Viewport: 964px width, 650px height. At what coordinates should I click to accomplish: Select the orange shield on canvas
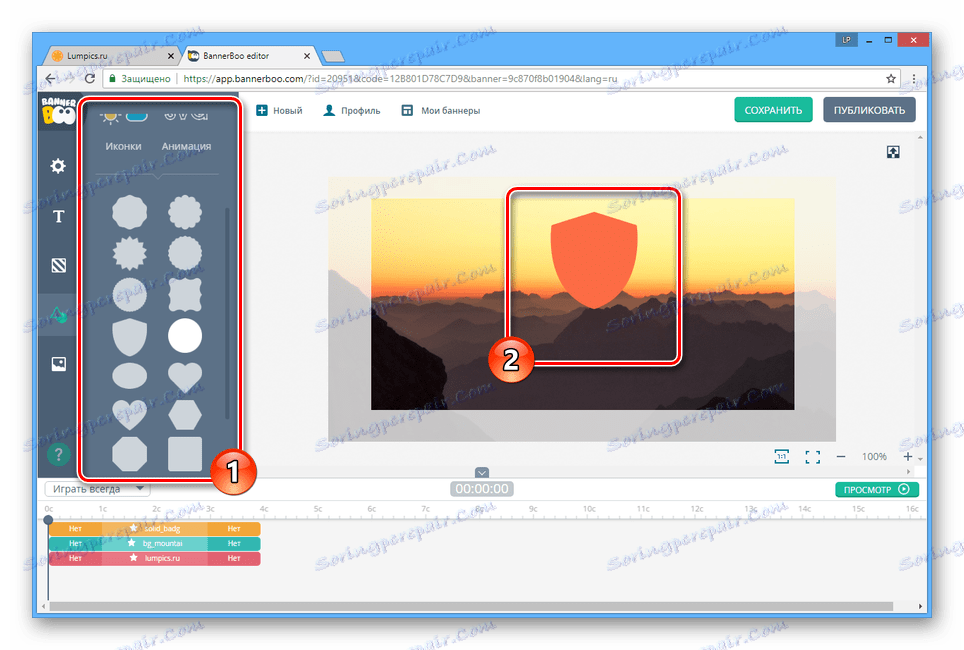(594, 260)
